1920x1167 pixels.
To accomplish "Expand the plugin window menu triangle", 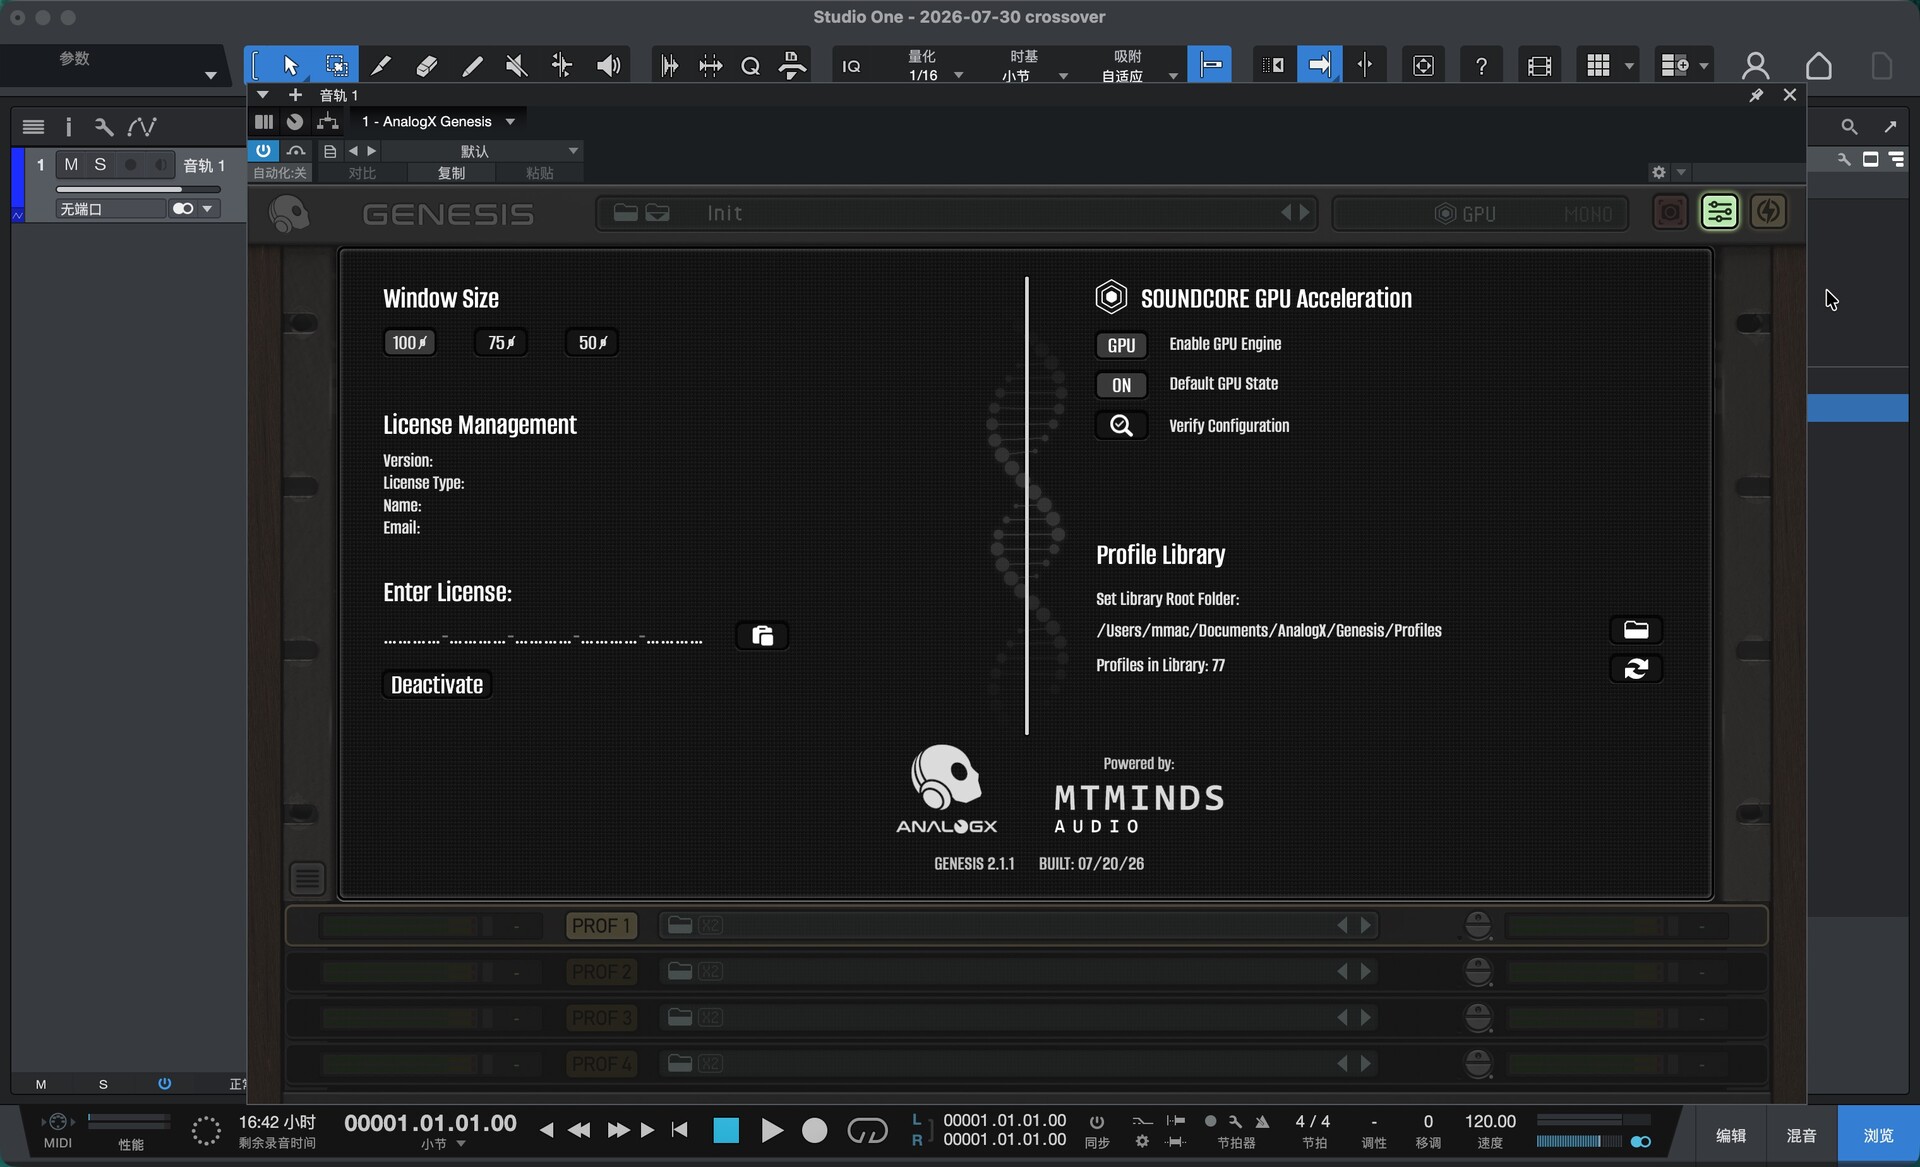I will click(x=262, y=95).
